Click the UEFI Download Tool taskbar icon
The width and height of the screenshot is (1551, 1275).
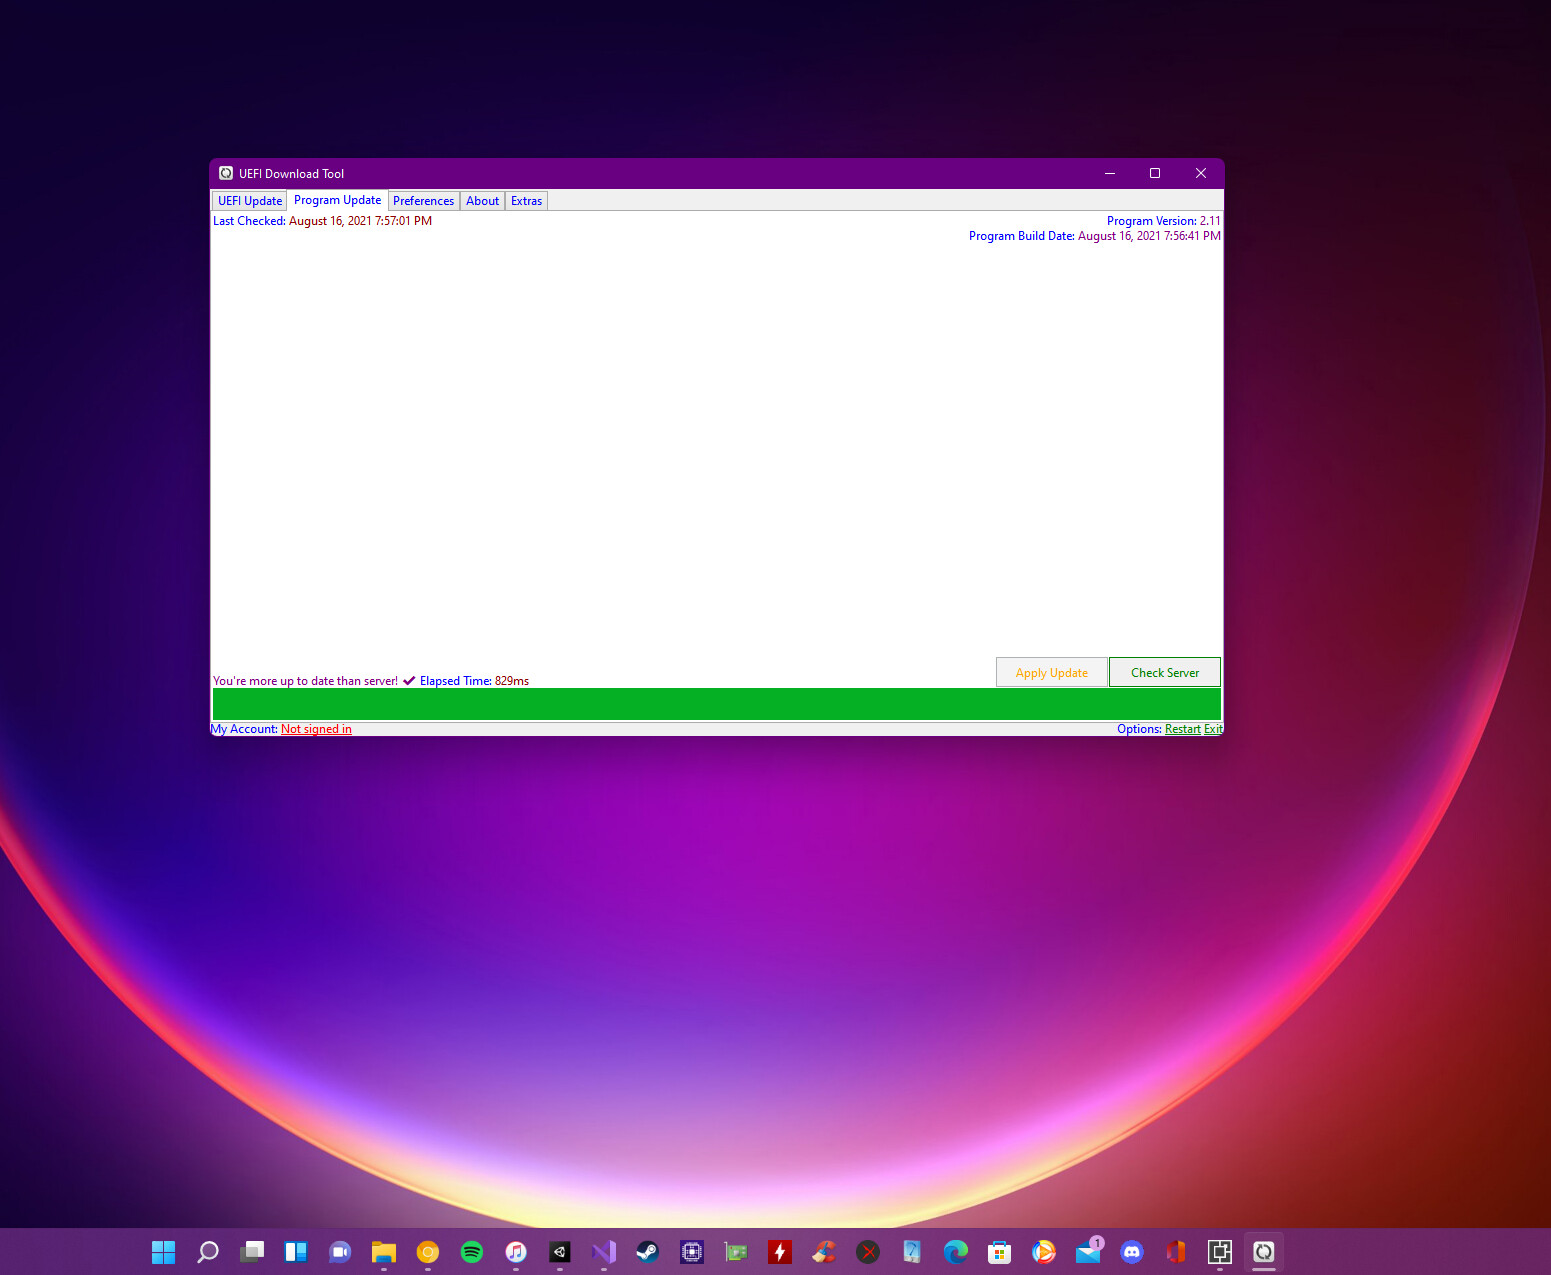(1264, 1252)
